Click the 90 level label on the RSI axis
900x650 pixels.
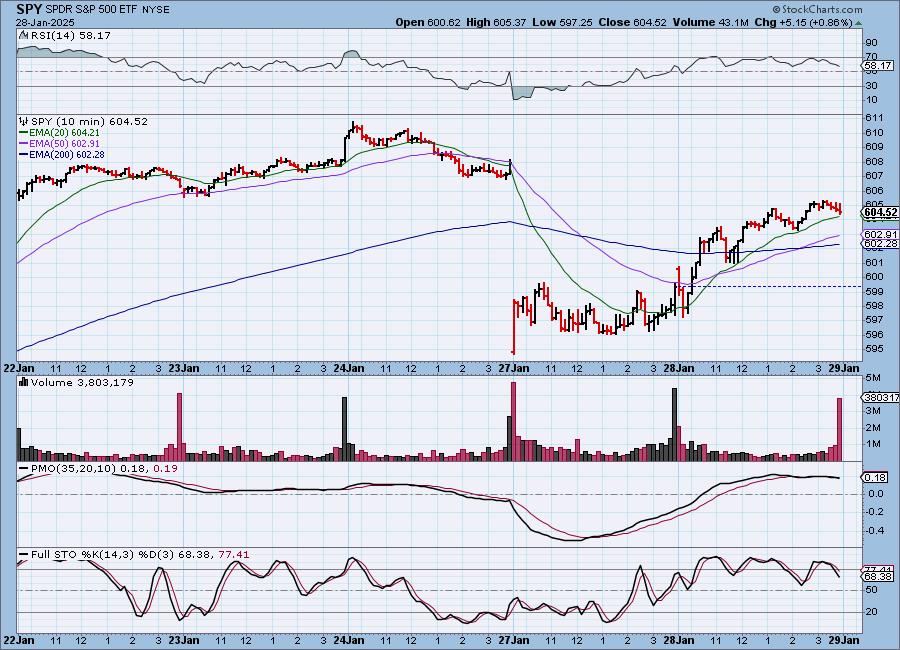tap(871, 42)
